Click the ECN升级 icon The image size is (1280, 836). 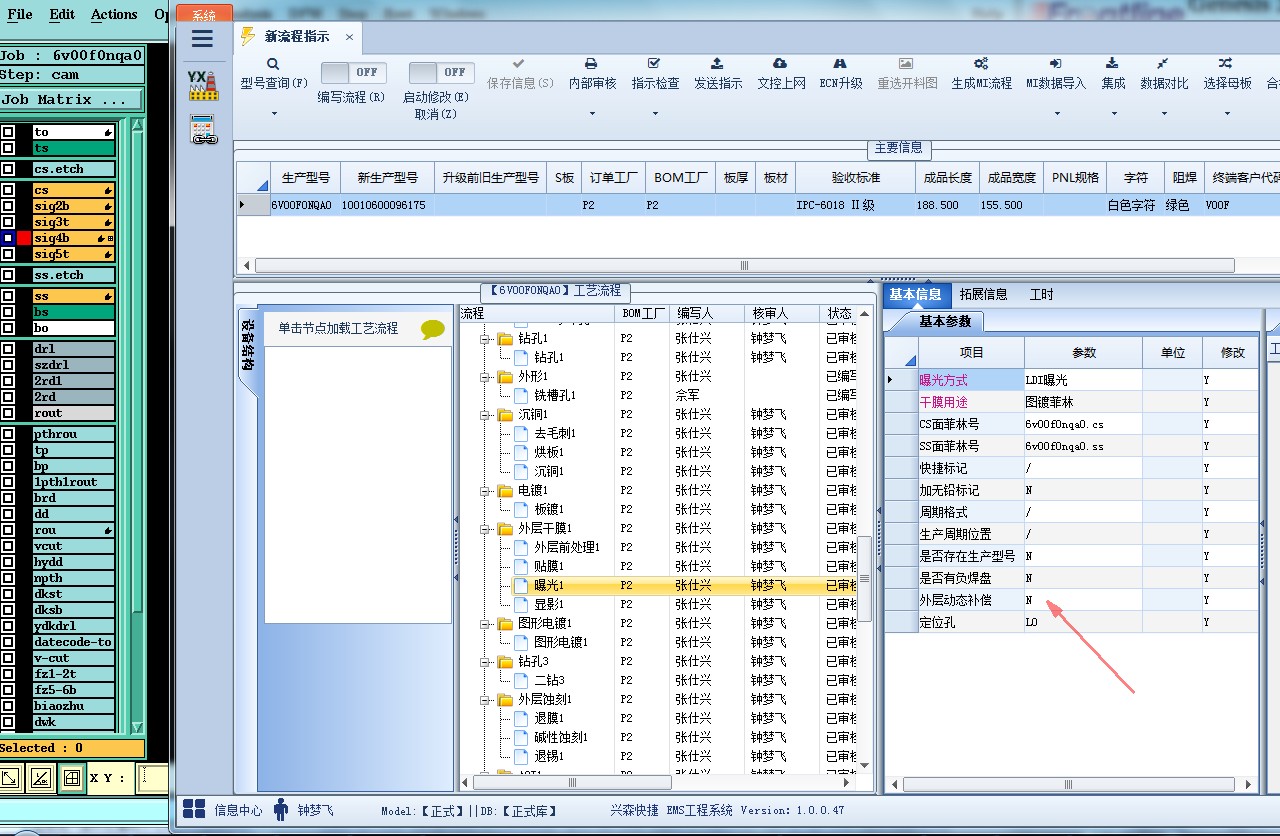(x=840, y=64)
